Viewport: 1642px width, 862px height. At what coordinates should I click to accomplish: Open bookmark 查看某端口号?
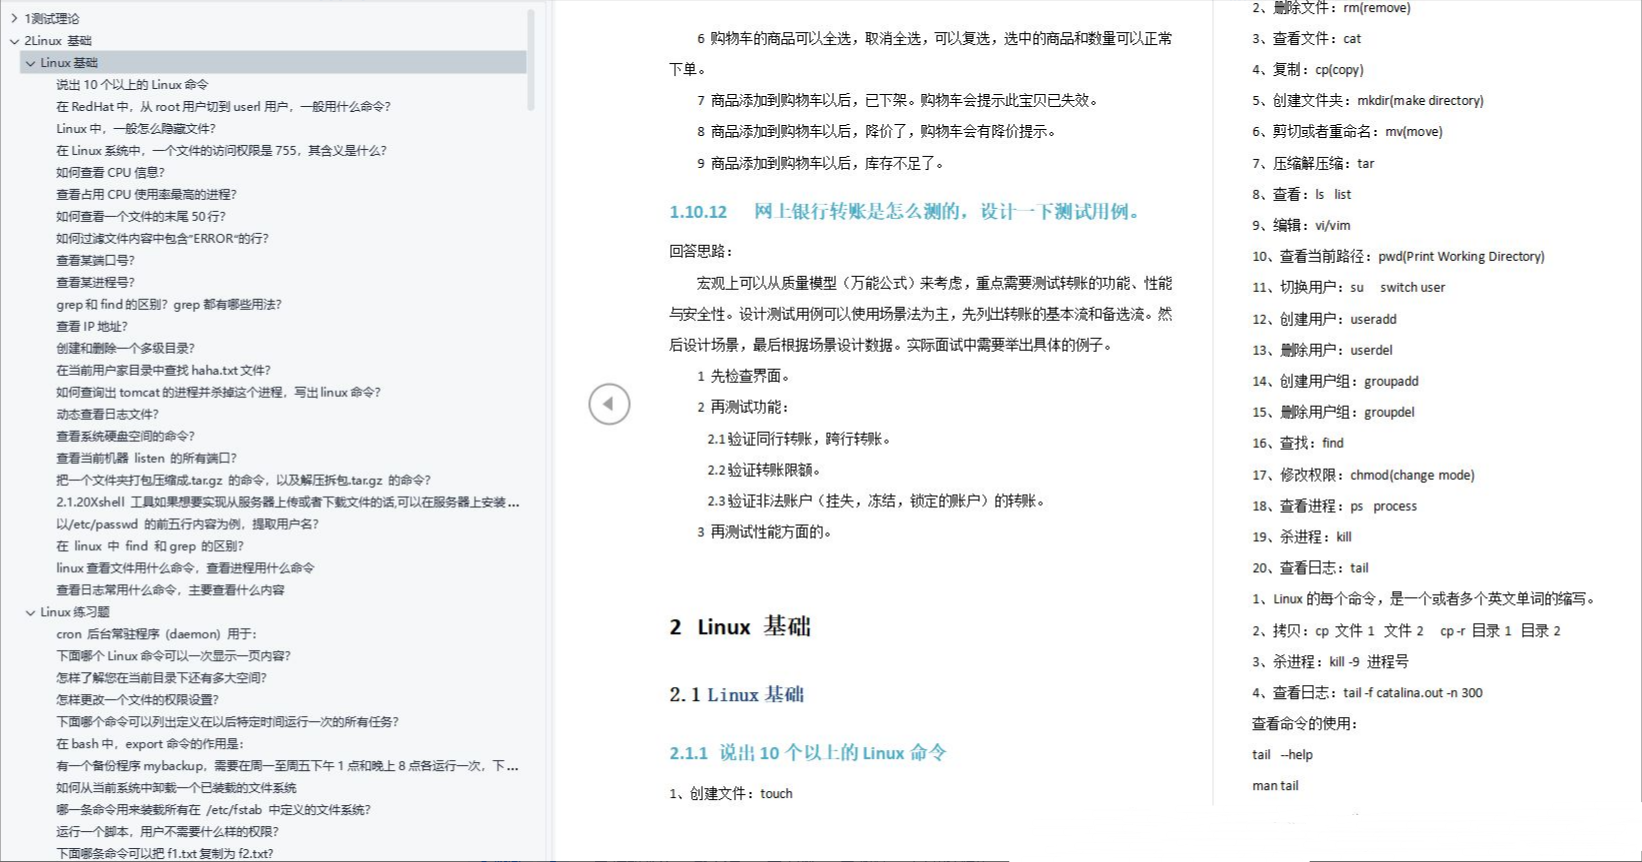pos(95,261)
